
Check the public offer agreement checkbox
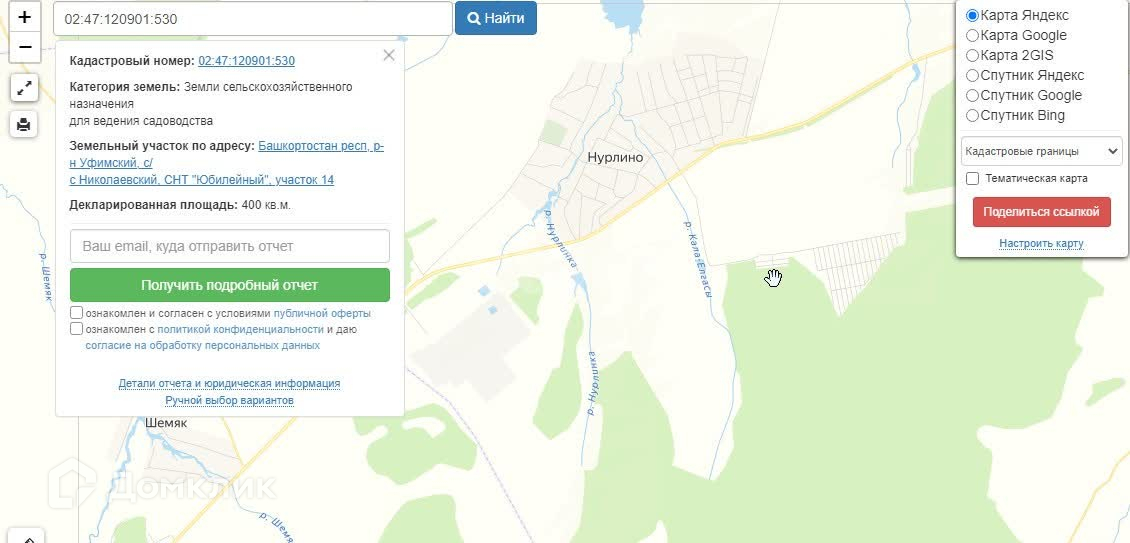pos(76,313)
